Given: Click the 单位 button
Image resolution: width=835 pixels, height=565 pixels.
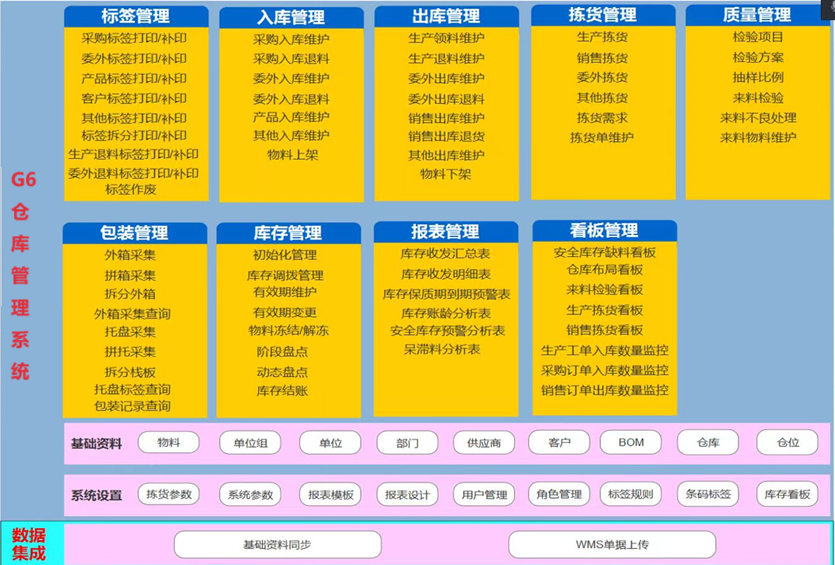Looking at the screenshot, I should click(x=330, y=443).
